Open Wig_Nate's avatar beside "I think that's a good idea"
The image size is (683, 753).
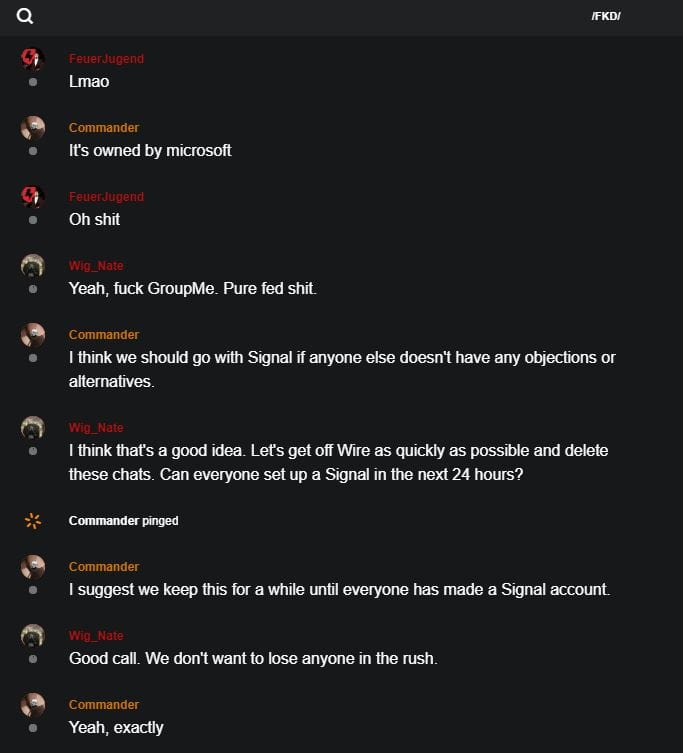click(33, 428)
